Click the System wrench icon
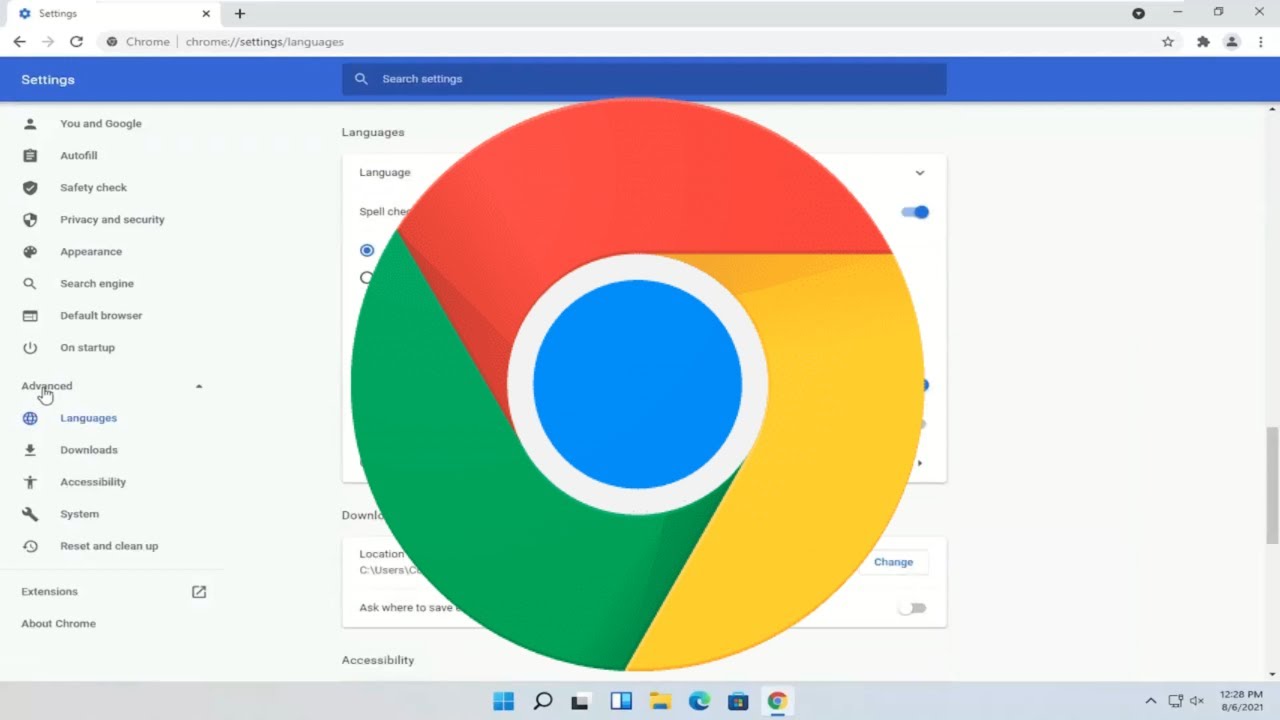Screen dimensions: 1280x720 pyautogui.click(x=30, y=514)
